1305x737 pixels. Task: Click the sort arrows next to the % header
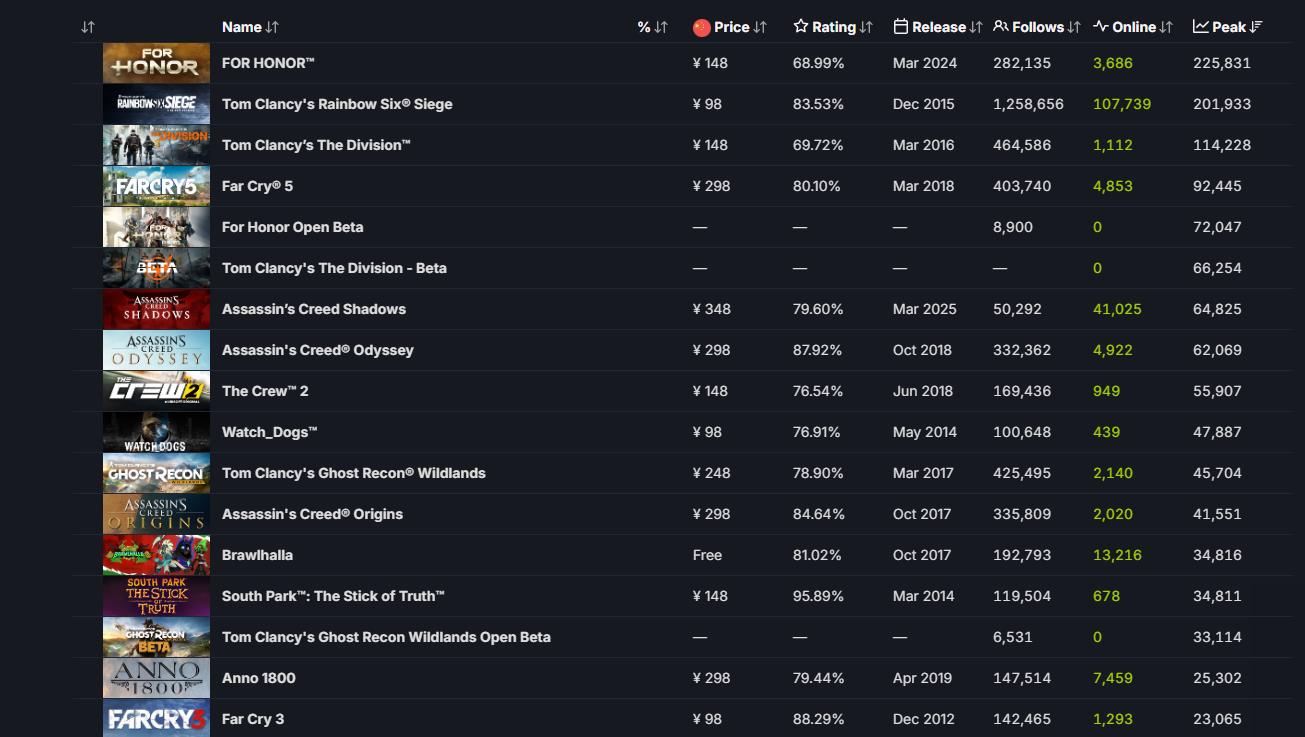point(661,27)
